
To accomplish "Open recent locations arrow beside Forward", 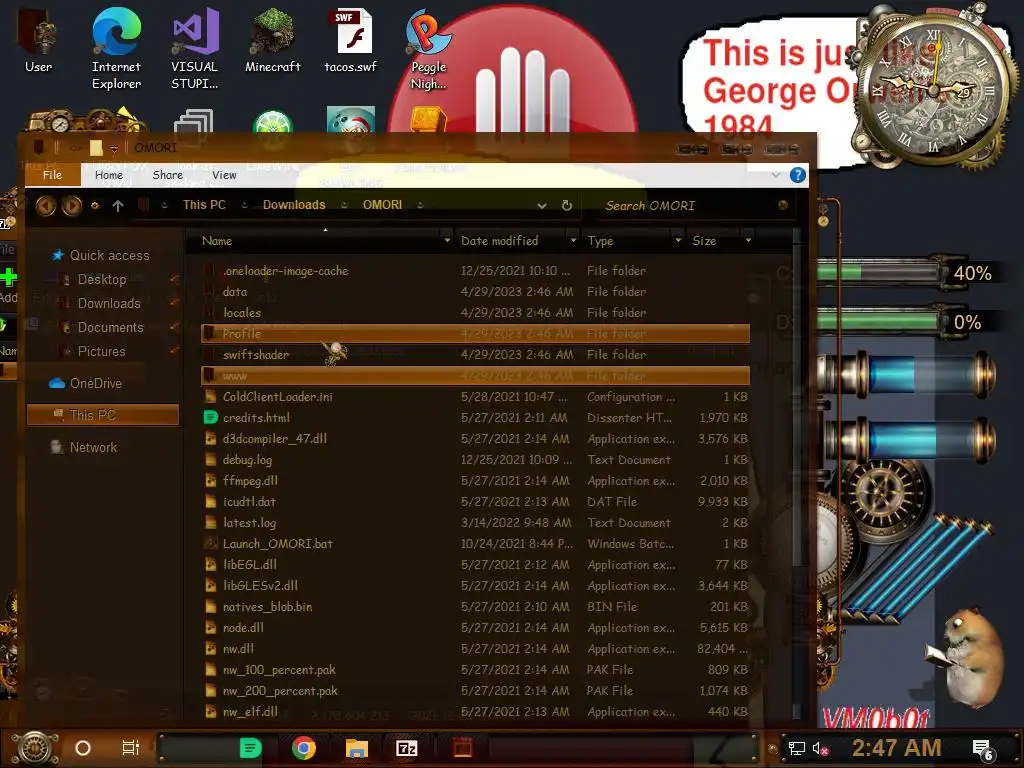I will point(95,206).
